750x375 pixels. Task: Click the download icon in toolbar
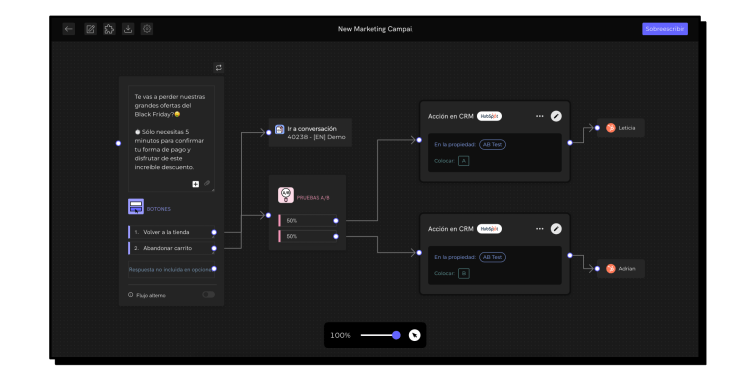coord(128,29)
